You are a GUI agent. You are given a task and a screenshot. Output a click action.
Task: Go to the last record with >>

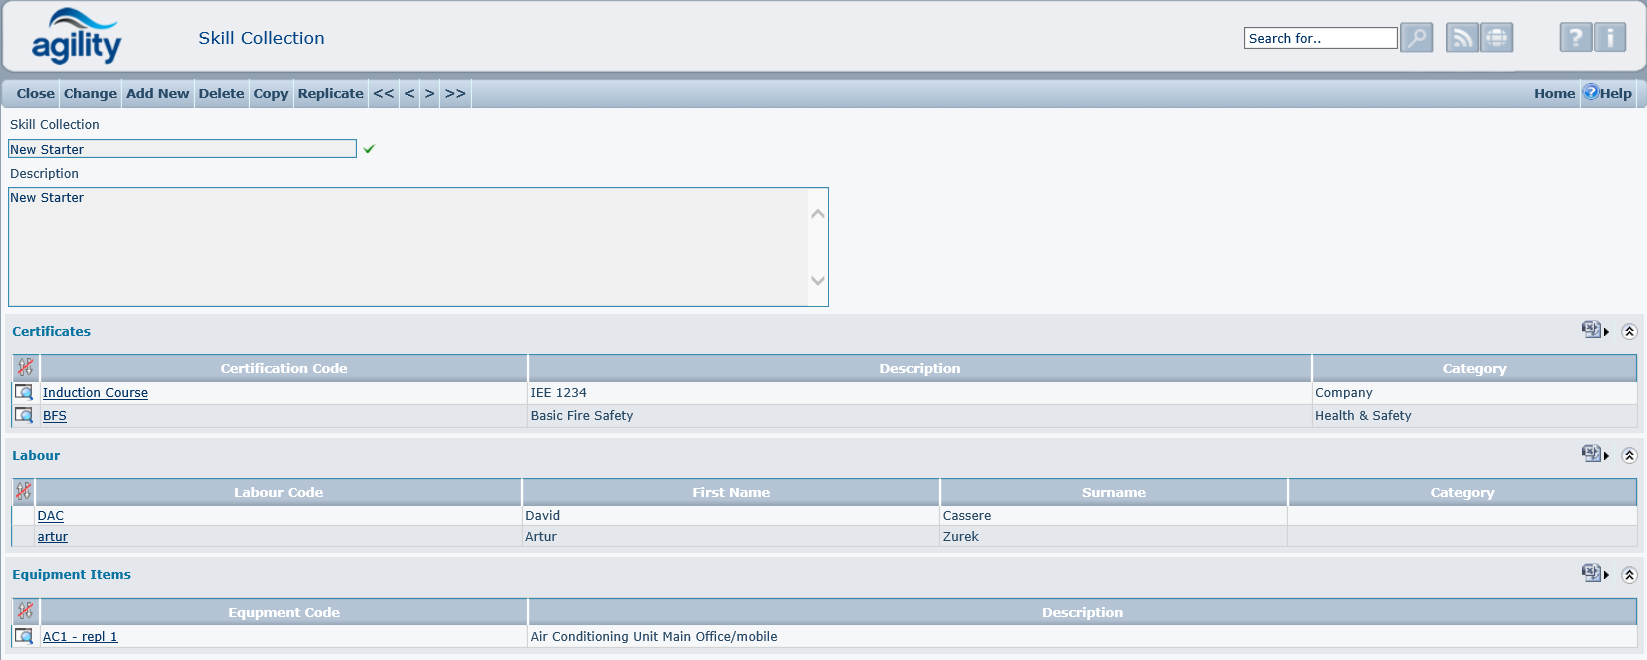click(x=455, y=94)
